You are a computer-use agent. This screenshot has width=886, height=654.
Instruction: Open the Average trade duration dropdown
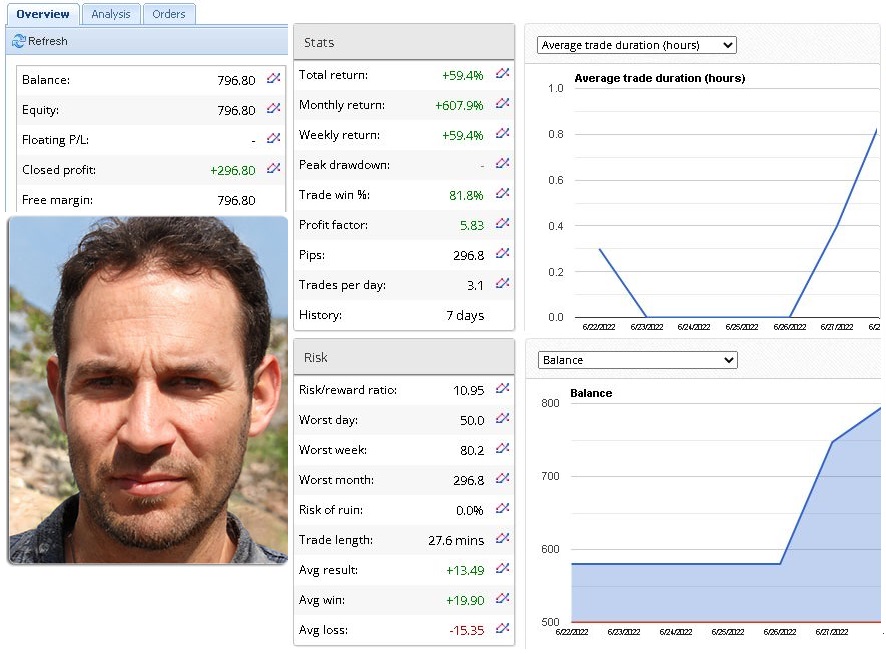637,45
